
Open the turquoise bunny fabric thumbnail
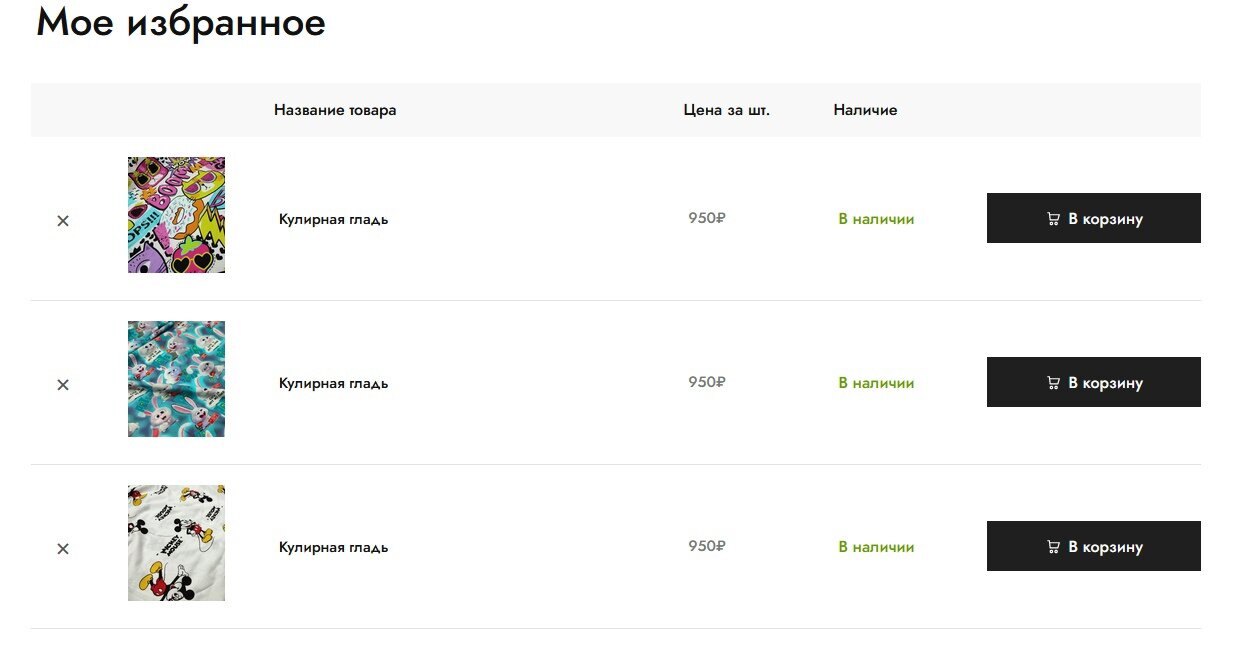[176, 379]
